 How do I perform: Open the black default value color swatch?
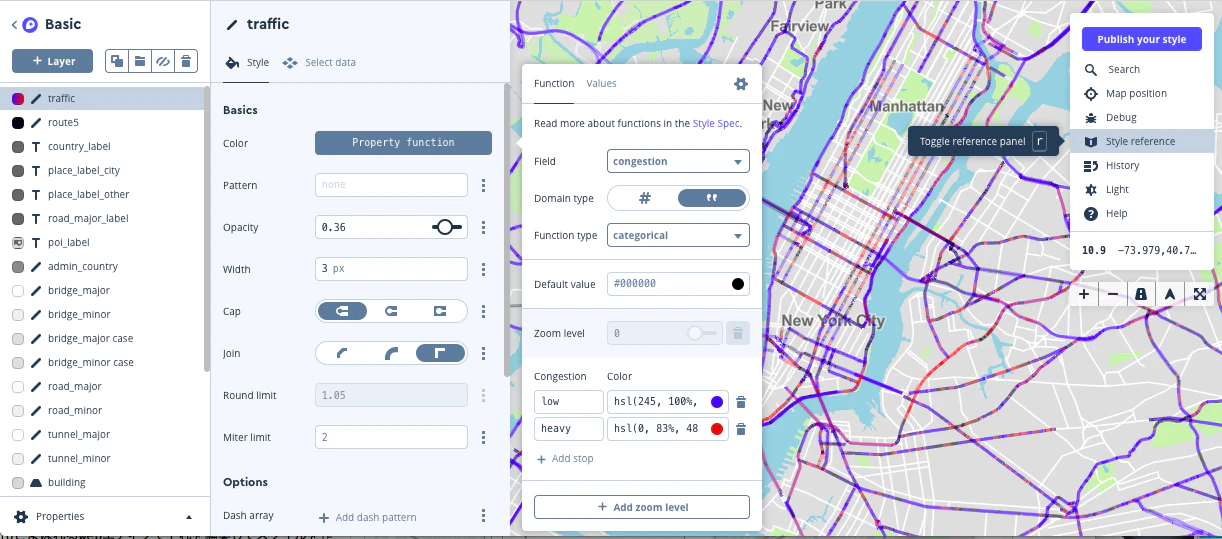point(738,284)
